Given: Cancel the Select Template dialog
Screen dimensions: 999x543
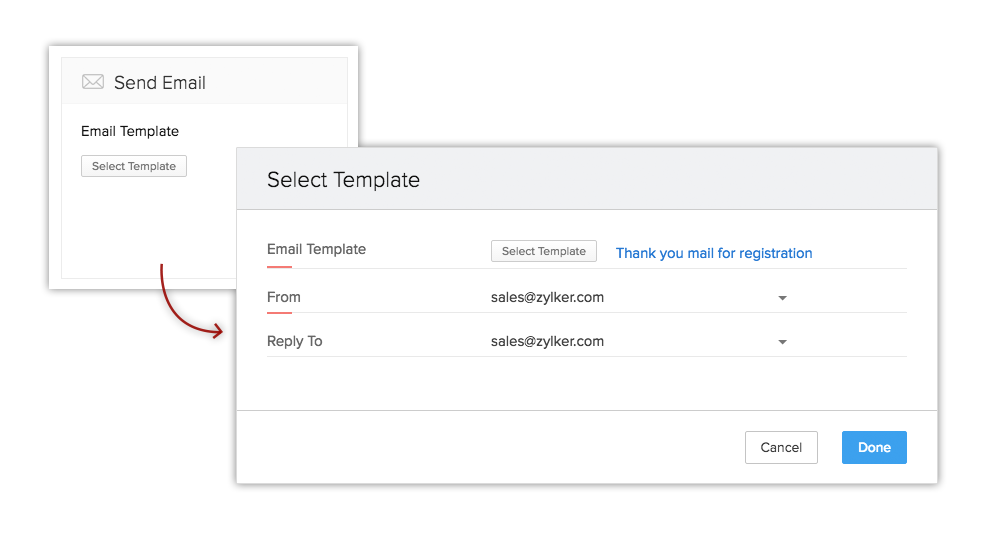Looking at the screenshot, I should (x=781, y=447).
